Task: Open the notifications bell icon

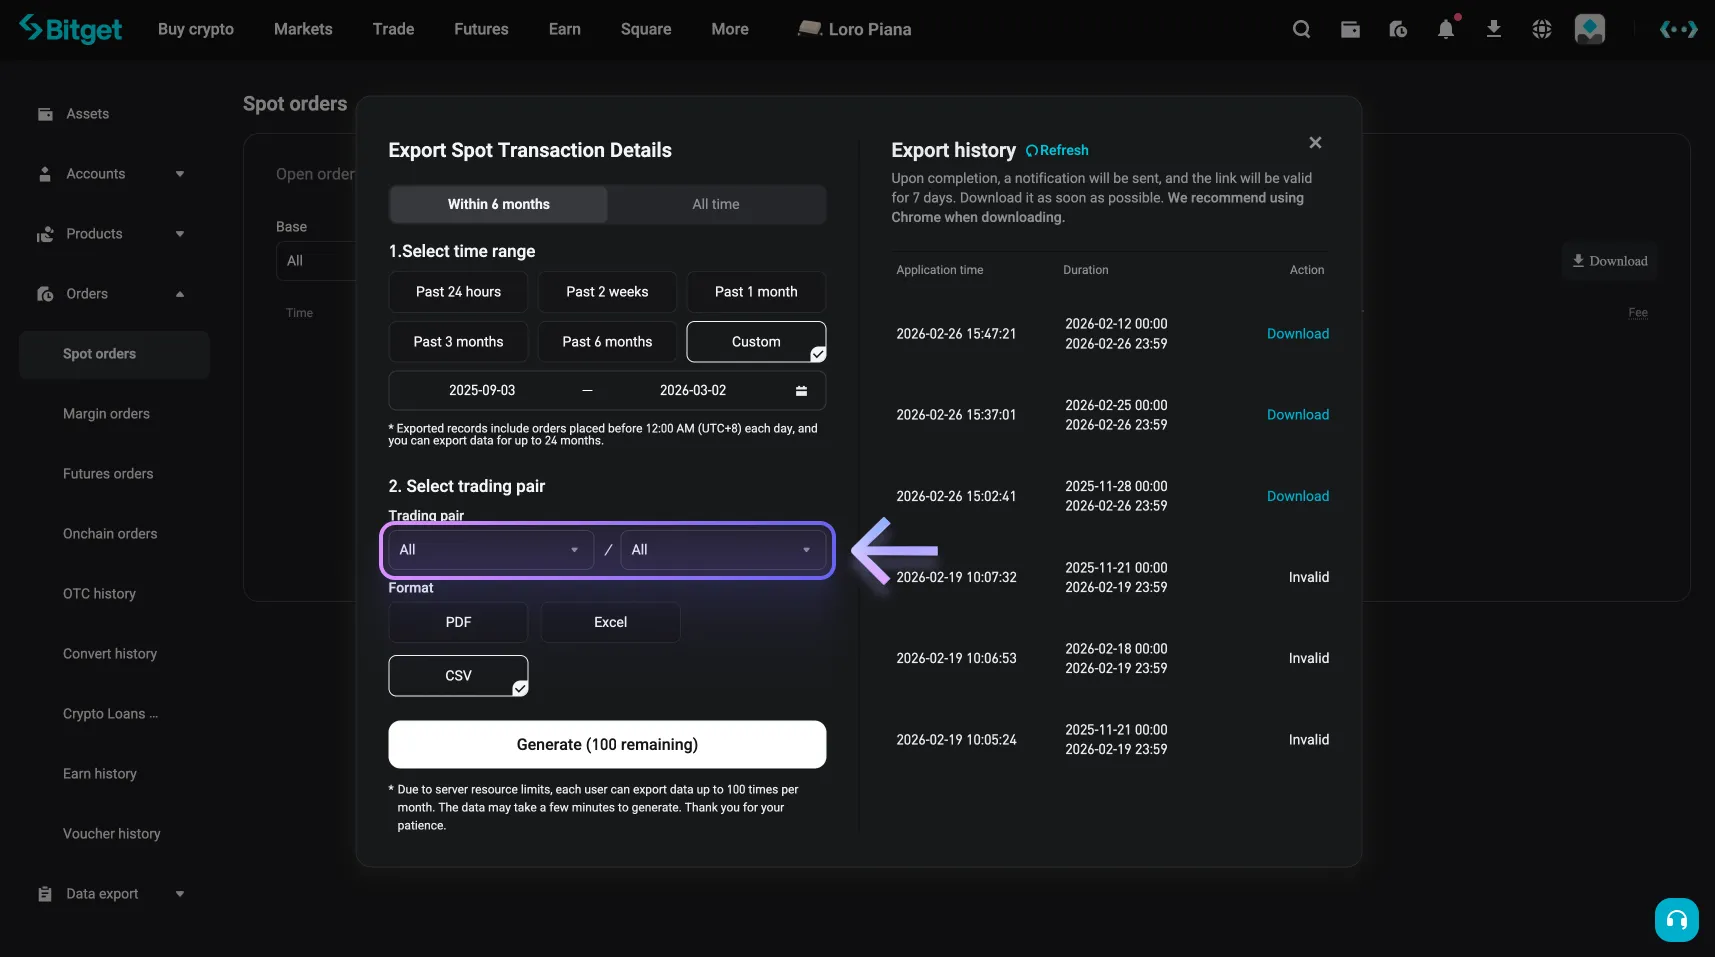Action: click(1446, 29)
